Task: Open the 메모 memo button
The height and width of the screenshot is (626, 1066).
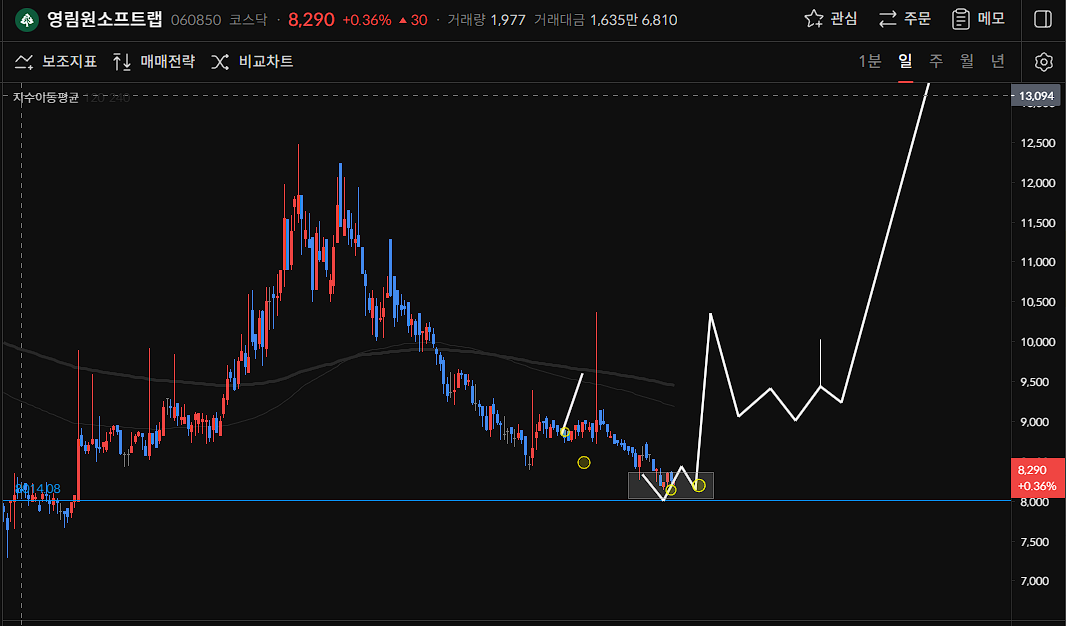Action: tap(978, 19)
